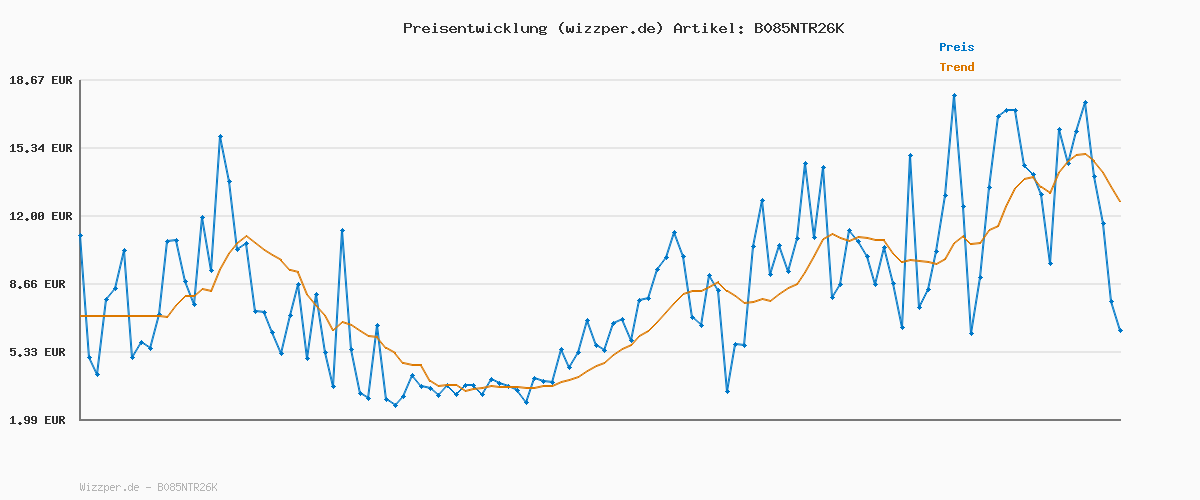Click Wizzper.de in the footer watermark
The image size is (1200, 500).
tap(109, 487)
